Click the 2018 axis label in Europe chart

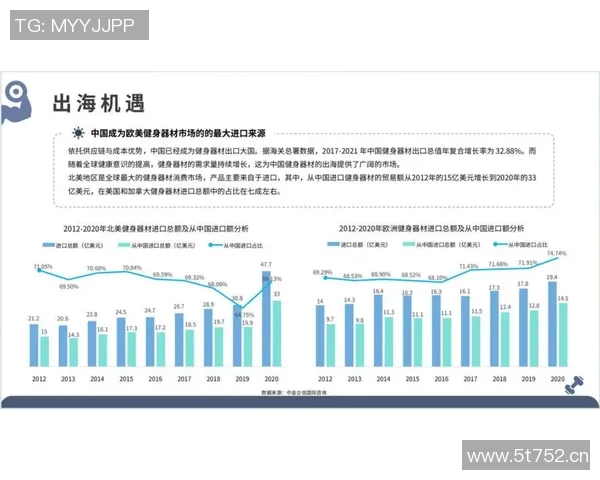[499, 379]
